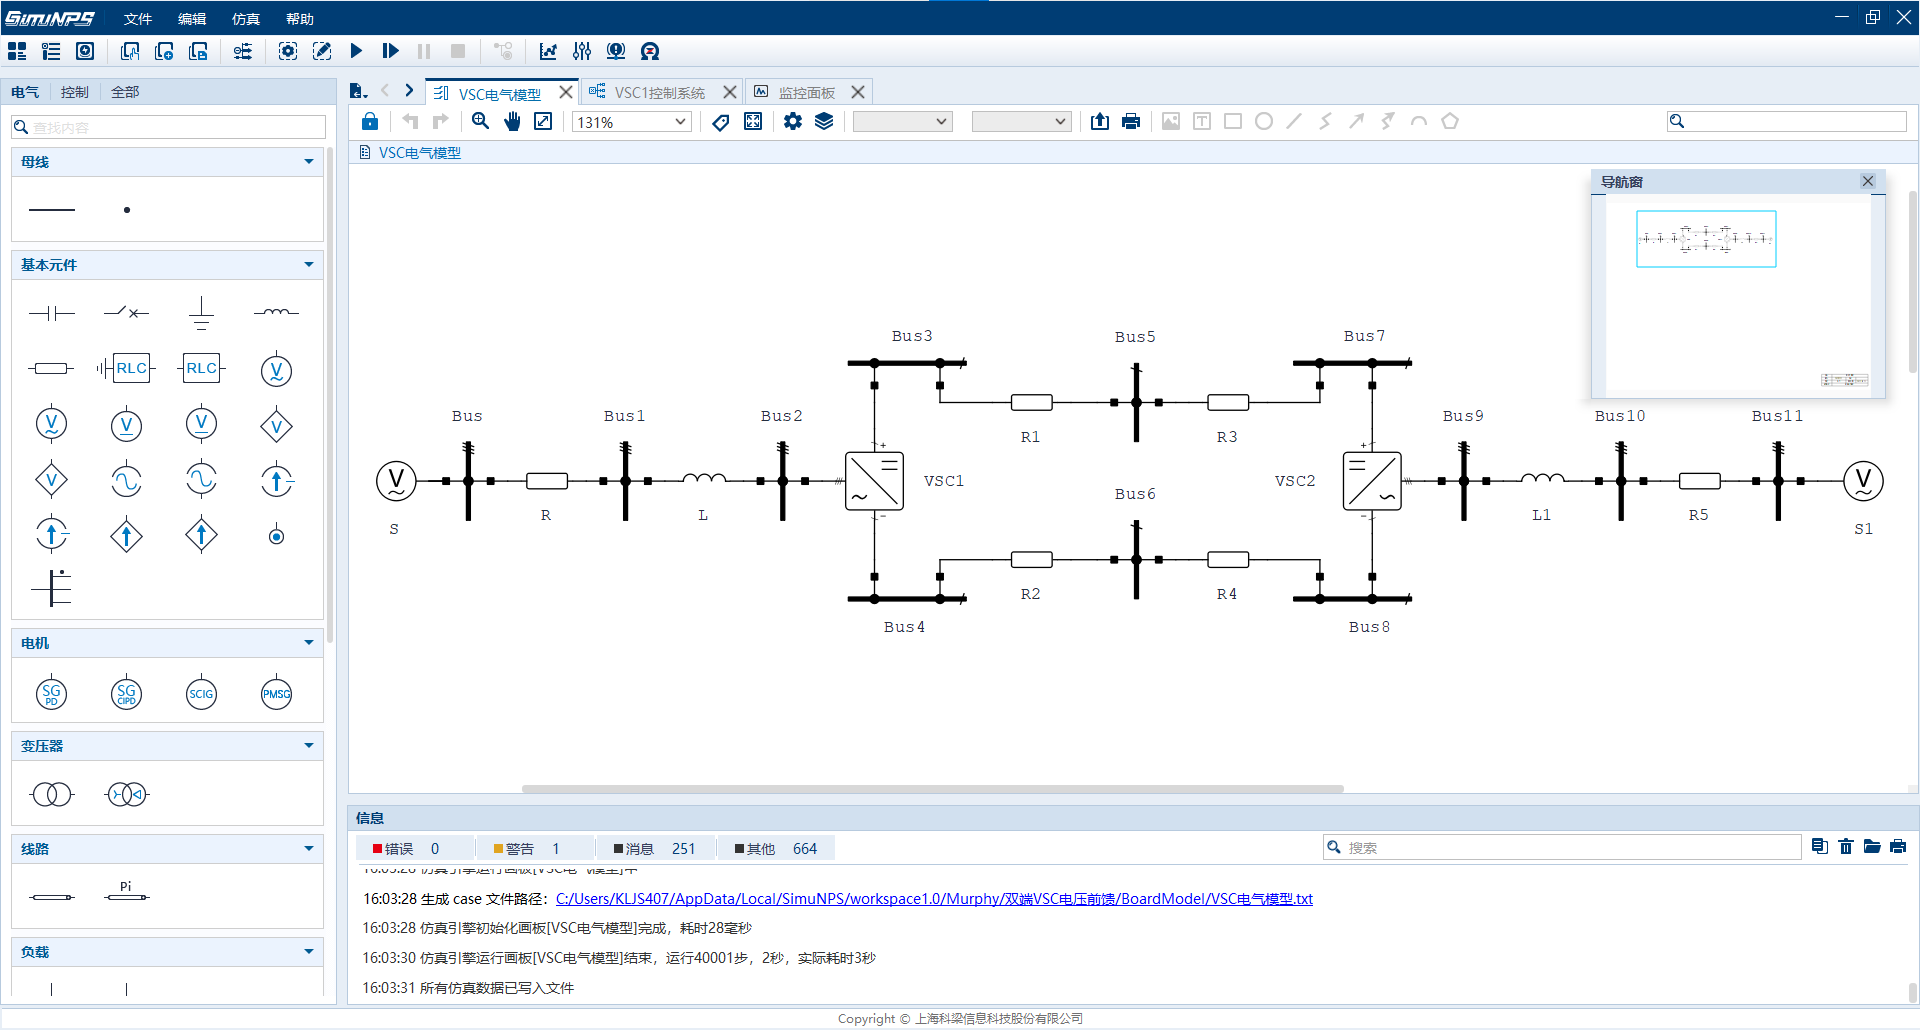Close the 导航窗 navigator panel
Image resolution: width=1920 pixels, height=1030 pixels.
[1867, 181]
